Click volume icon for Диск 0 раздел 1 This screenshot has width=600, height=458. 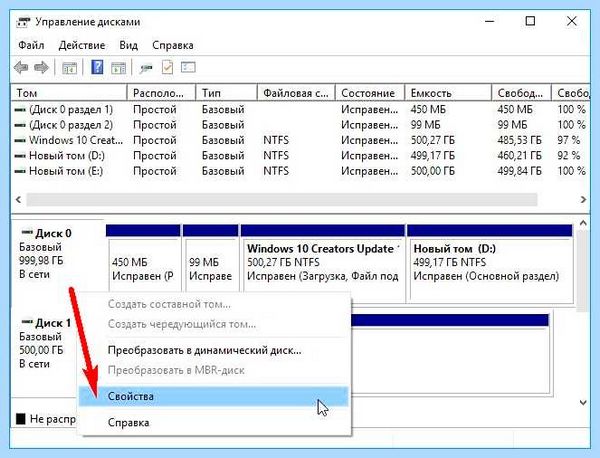coord(20,110)
